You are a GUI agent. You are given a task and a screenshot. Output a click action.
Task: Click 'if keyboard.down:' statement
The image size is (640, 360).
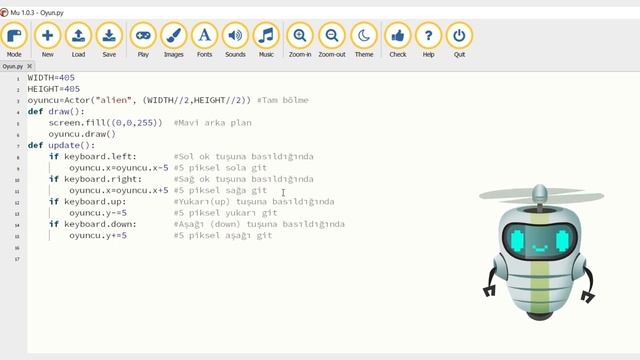tap(93, 224)
